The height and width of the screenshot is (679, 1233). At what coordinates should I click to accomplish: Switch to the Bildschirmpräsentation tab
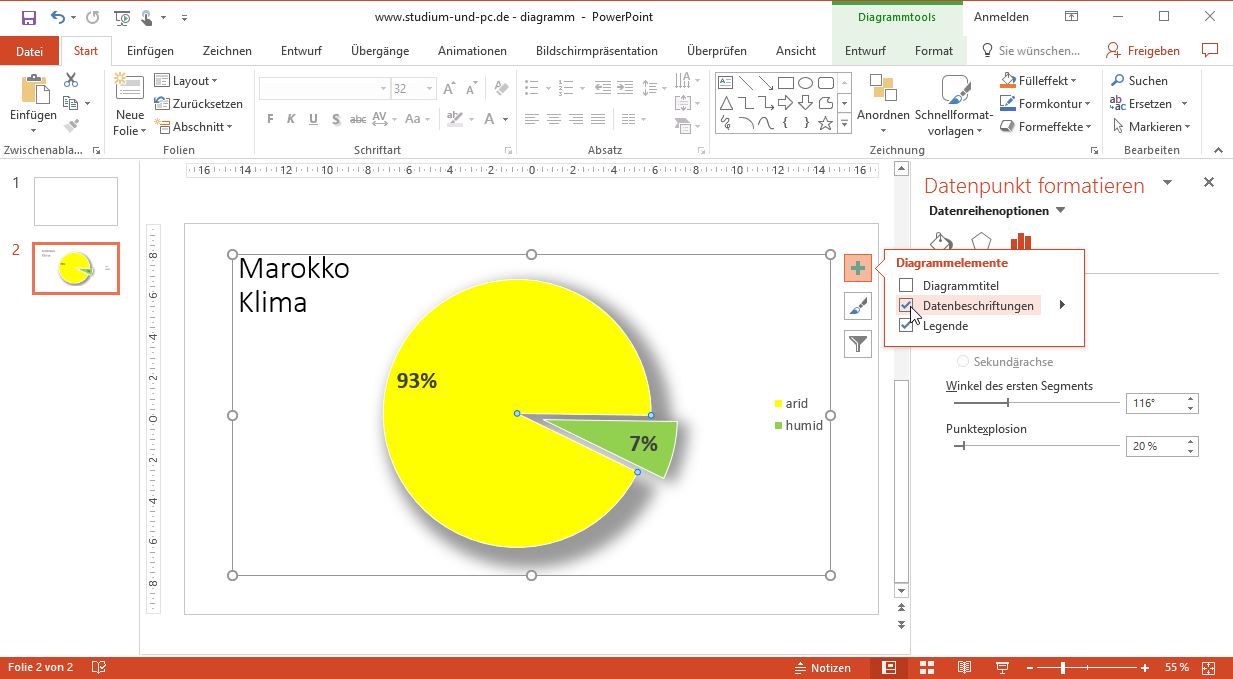pyautogui.click(x=597, y=51)
